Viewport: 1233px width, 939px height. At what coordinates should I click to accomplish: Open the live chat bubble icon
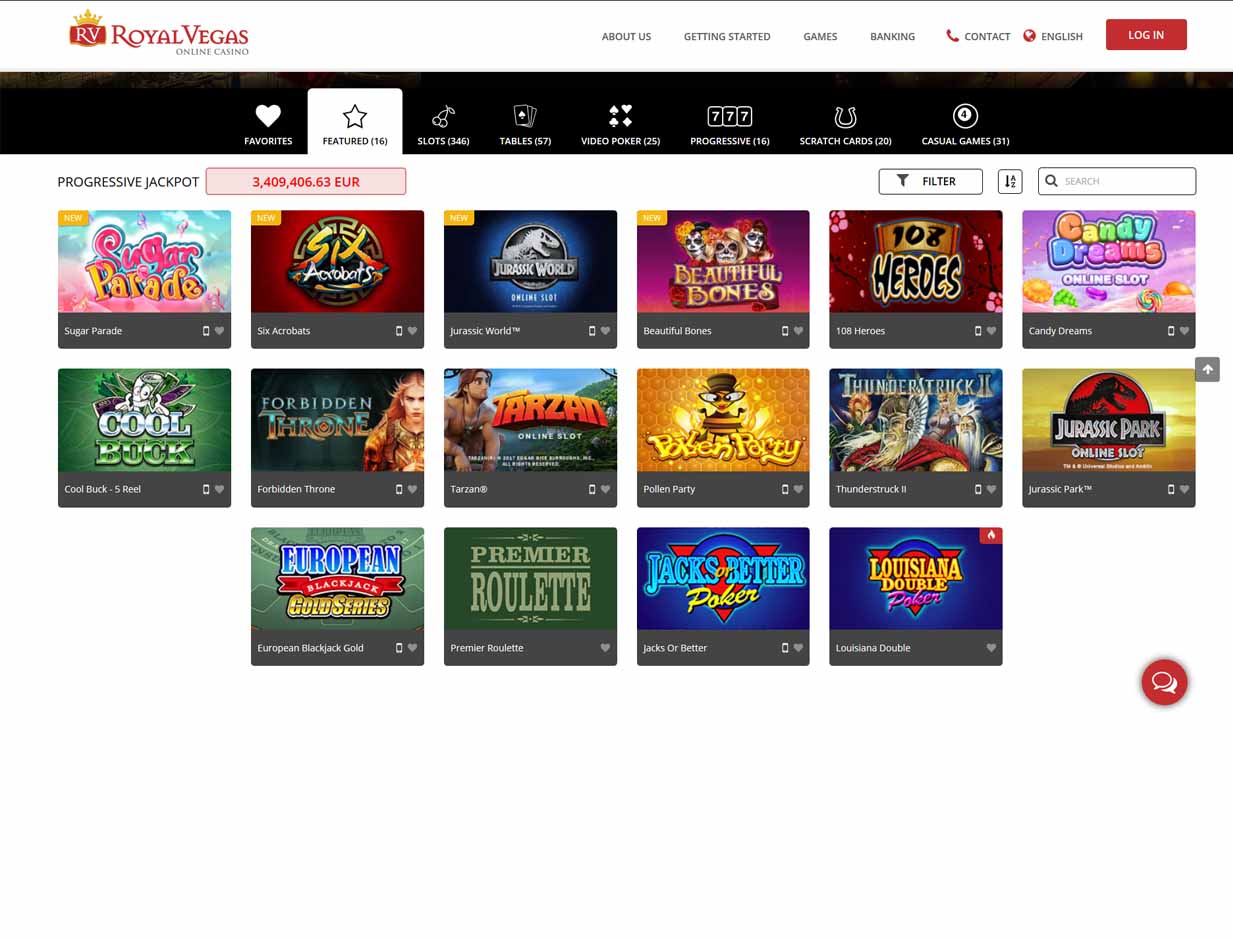[1164, 683]
